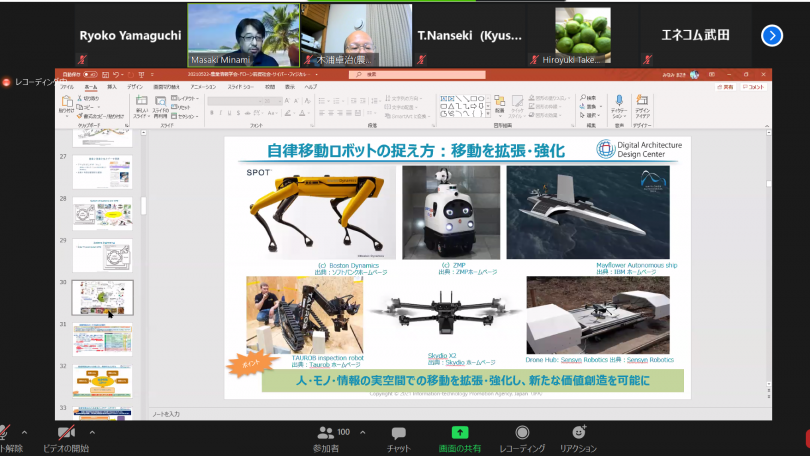Switch to the Transitions ribbon tab
Image resolution: width=810 pixels, height=456 pixels.
(x=166, y=87)
